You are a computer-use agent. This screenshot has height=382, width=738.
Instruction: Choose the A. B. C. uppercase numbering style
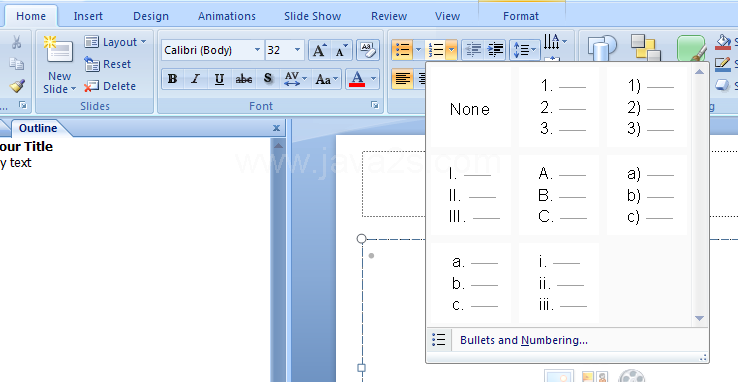[559, 195]
